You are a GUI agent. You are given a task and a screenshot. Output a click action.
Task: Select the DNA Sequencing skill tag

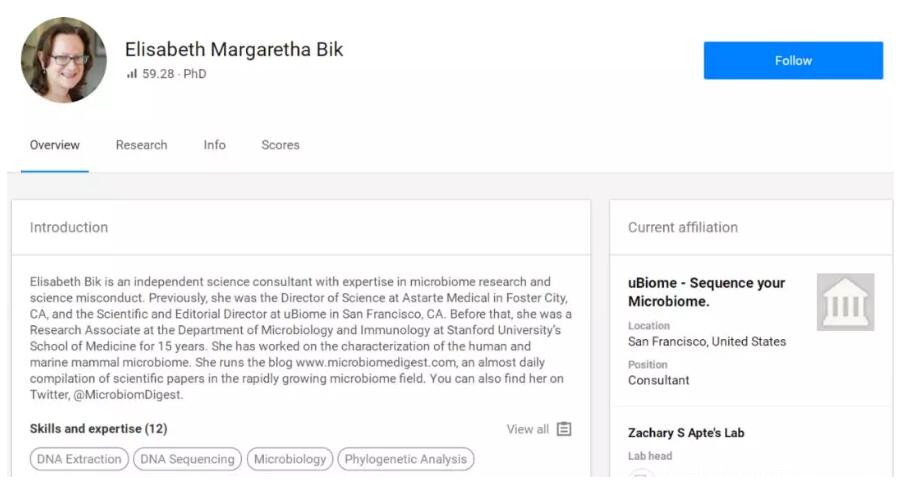(x=187, y=459)
